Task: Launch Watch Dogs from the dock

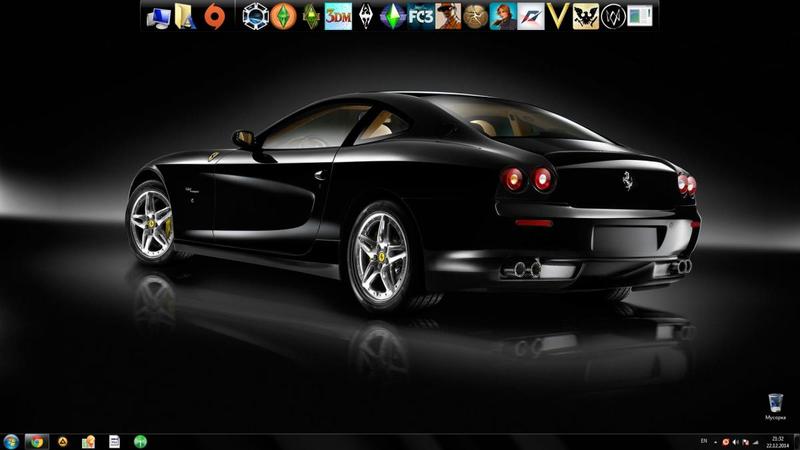Action: pyautogui.click(x=613, y=15)
